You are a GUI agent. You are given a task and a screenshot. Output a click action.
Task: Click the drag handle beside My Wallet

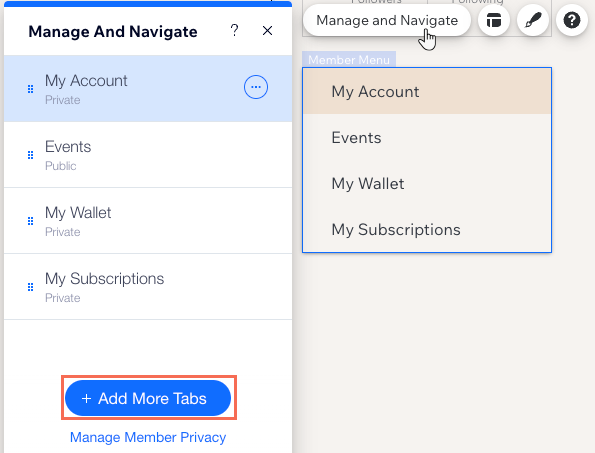click(x=31, y=221)
